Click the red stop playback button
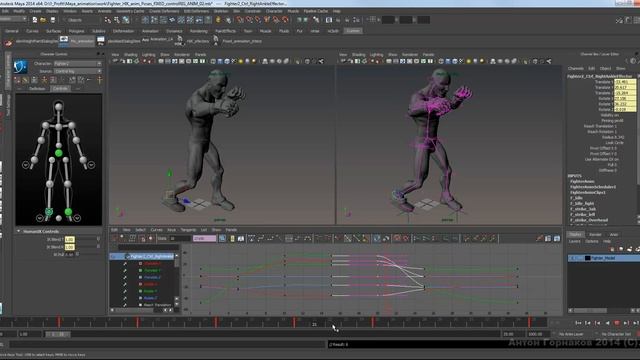The height and width of the screenshot is (360, 640). 617,323
